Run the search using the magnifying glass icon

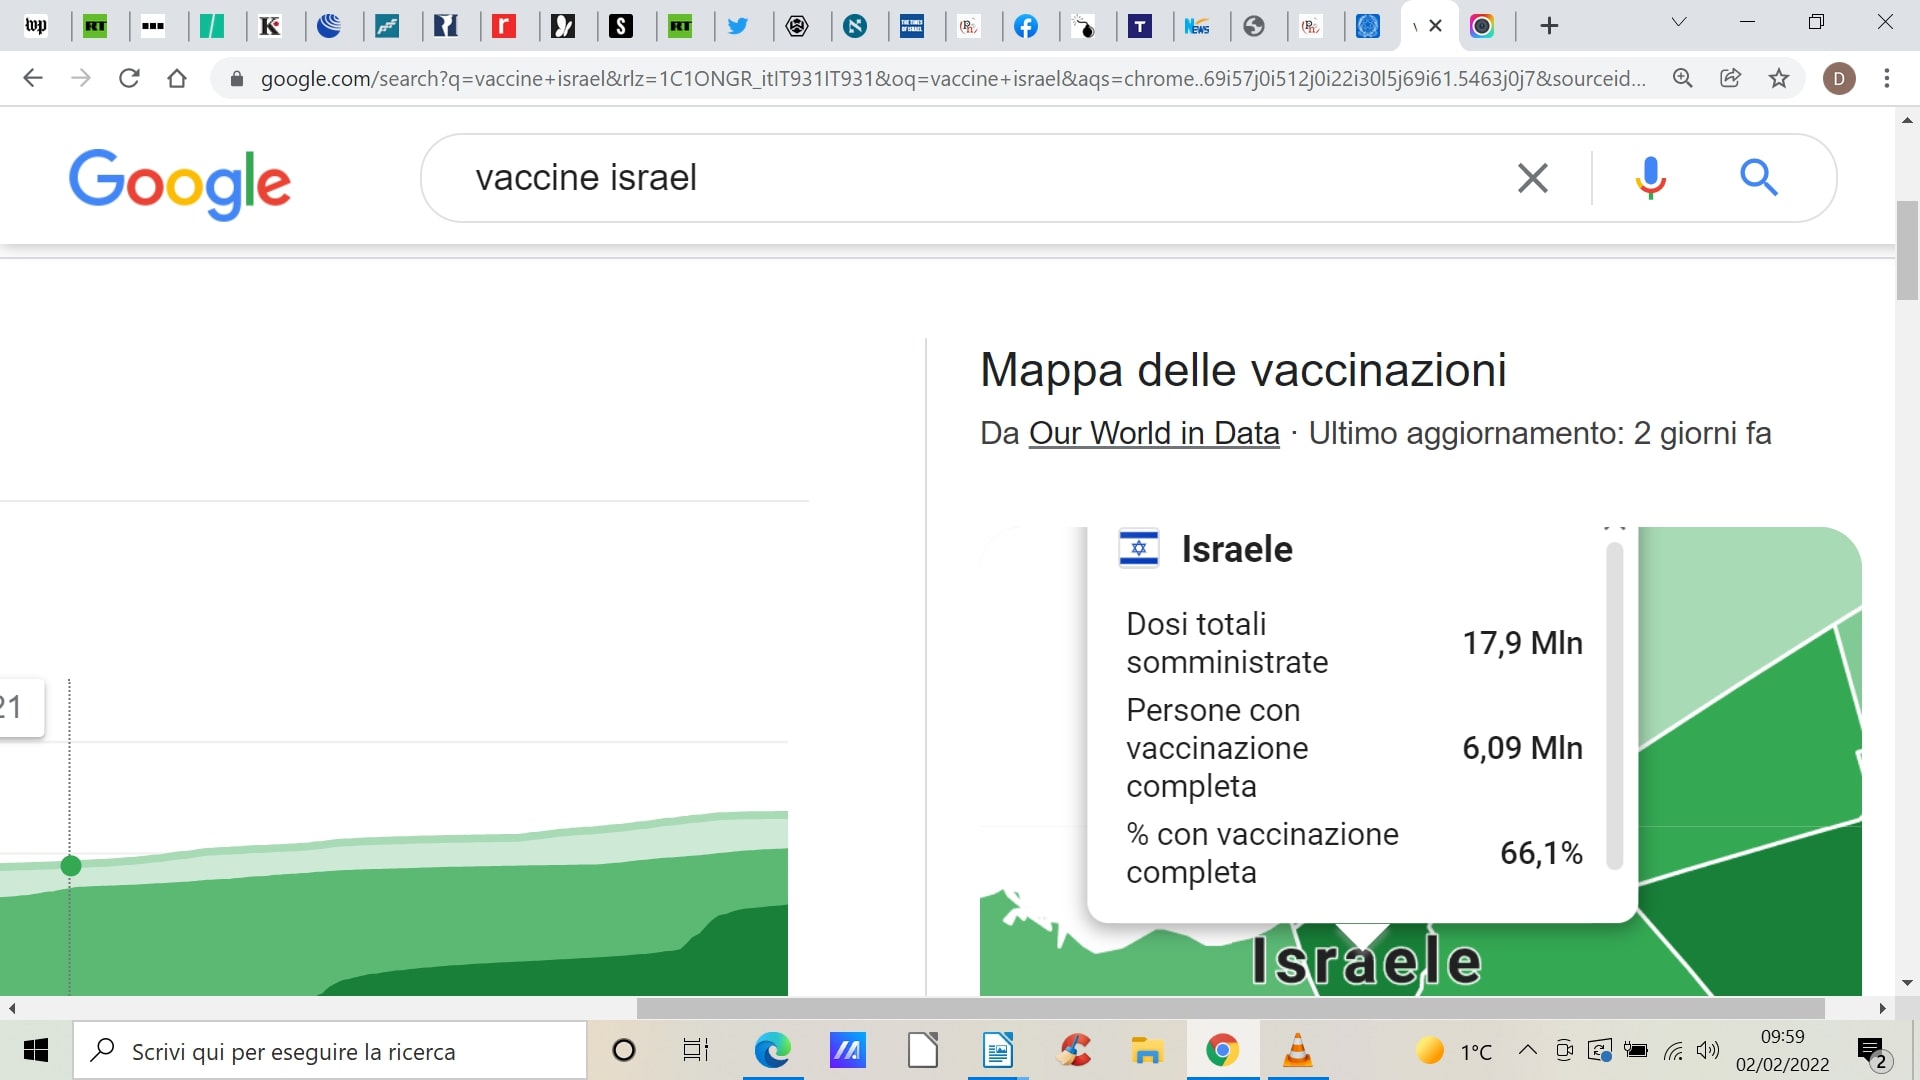coord(1758,178)
